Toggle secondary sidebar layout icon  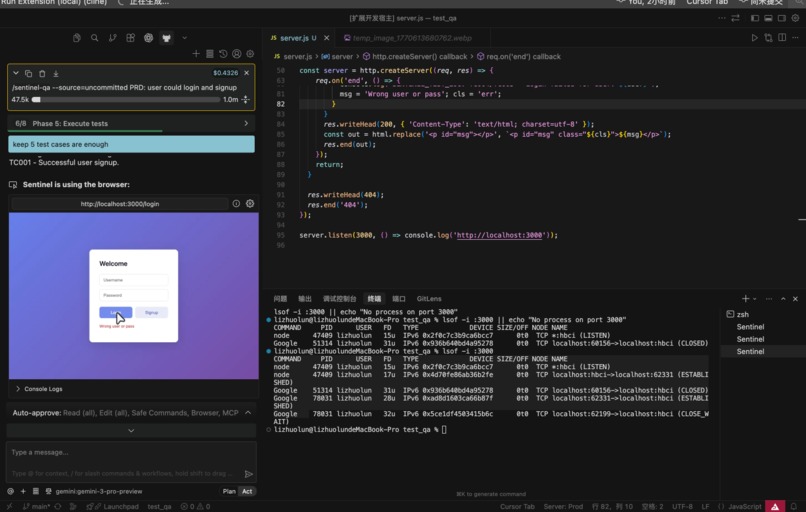[x=782, y=18]
